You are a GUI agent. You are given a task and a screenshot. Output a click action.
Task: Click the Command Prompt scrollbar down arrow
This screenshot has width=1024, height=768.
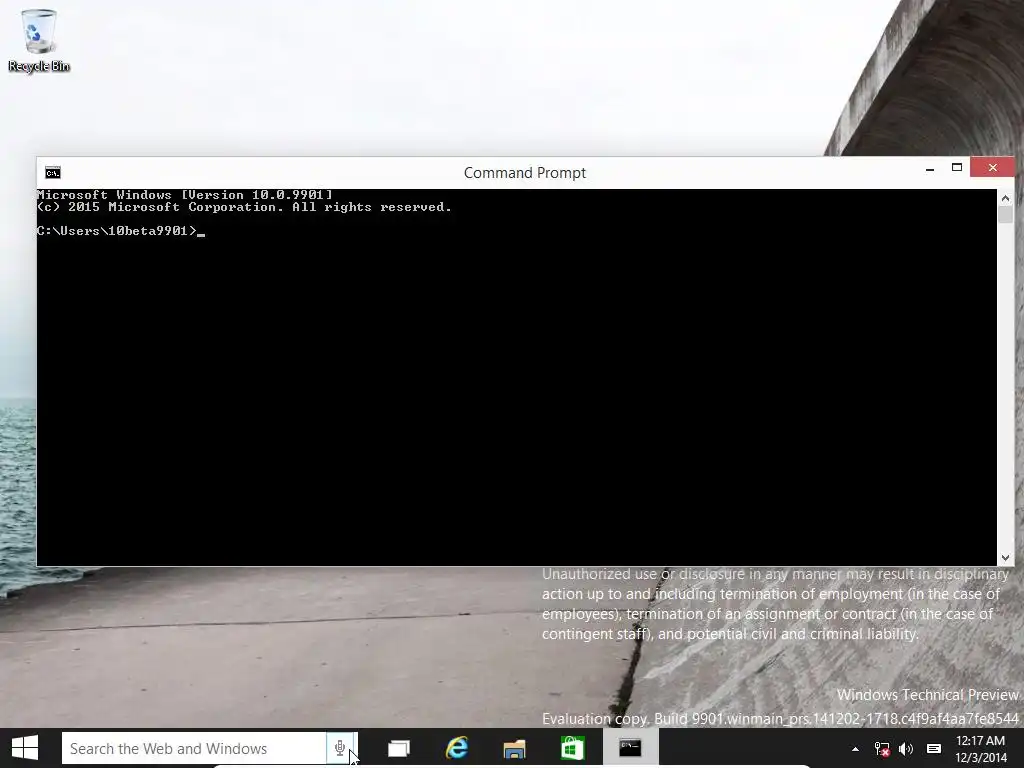tap(1006, 558)
